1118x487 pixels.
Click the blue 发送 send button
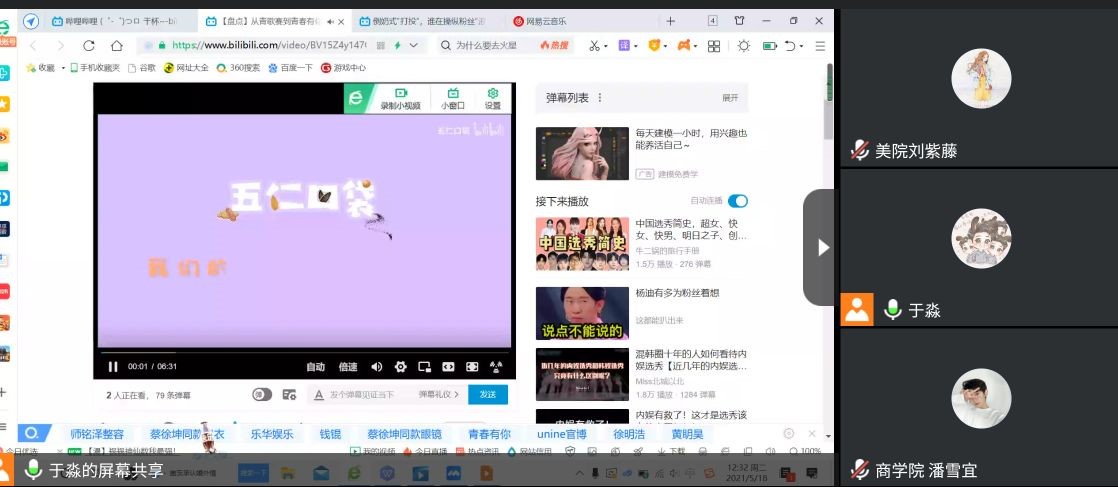(x=488, y=395)
